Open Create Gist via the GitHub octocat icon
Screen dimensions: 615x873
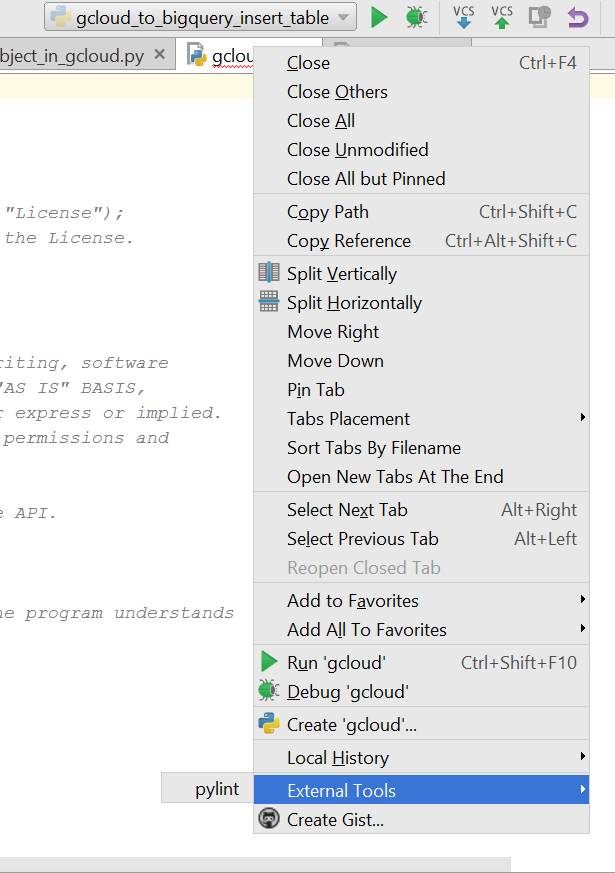pos(269,819)
